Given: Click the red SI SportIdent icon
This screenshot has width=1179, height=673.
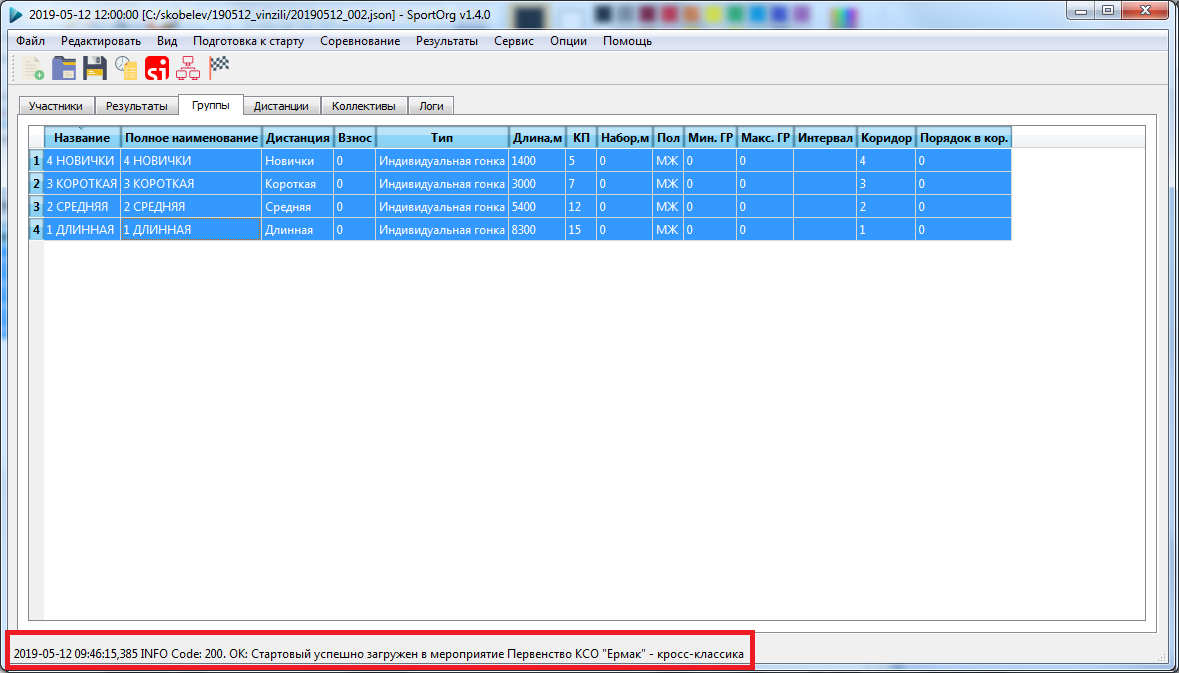Looking at the screenshot, I should click(157, 68).
